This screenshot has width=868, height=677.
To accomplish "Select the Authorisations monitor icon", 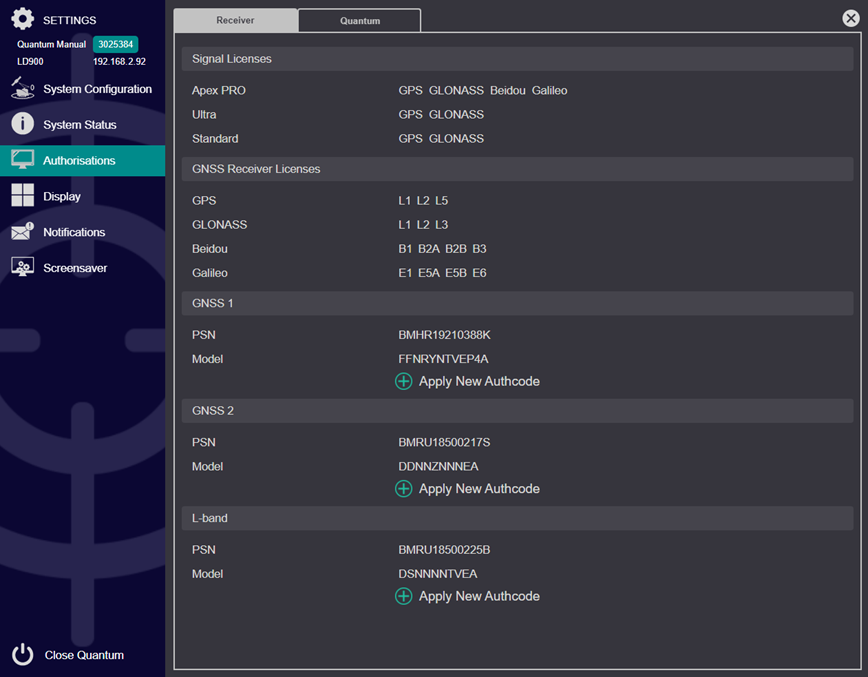I will pos(22,160).
